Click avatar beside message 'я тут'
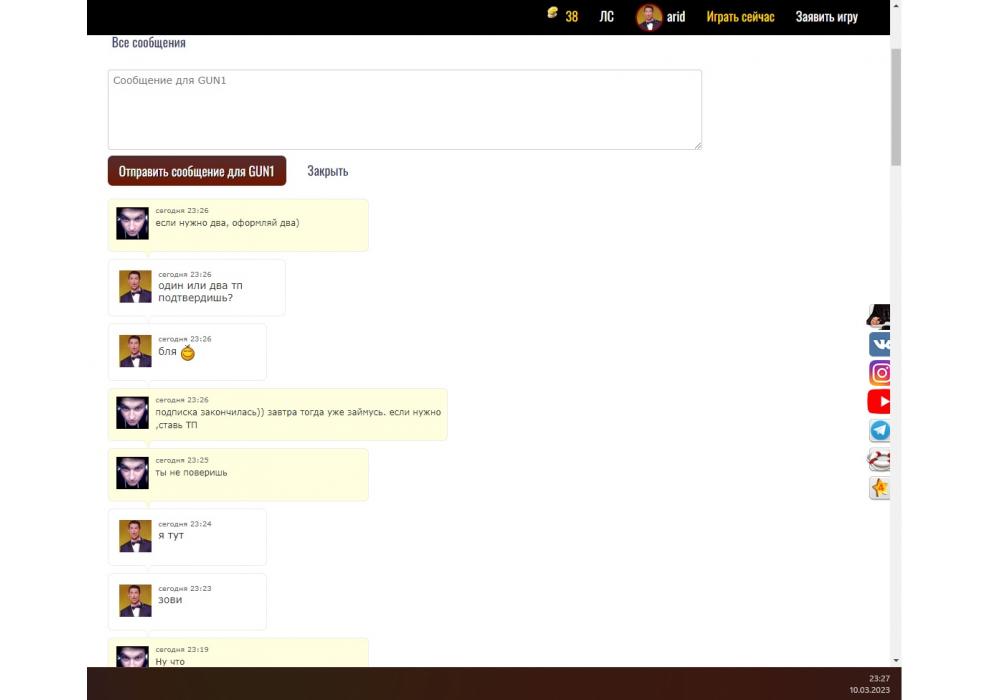1000x700 pixels. pos(135,536)
